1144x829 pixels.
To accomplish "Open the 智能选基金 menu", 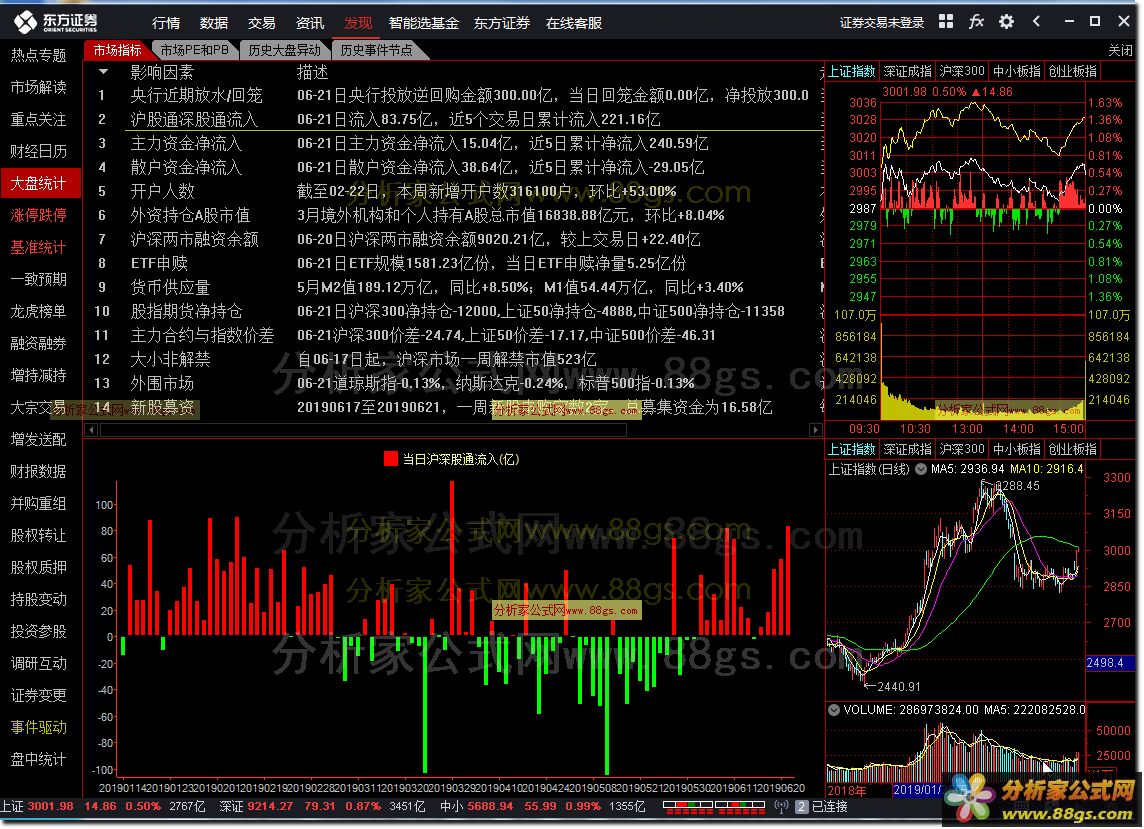I will click(x=423, y=23).
